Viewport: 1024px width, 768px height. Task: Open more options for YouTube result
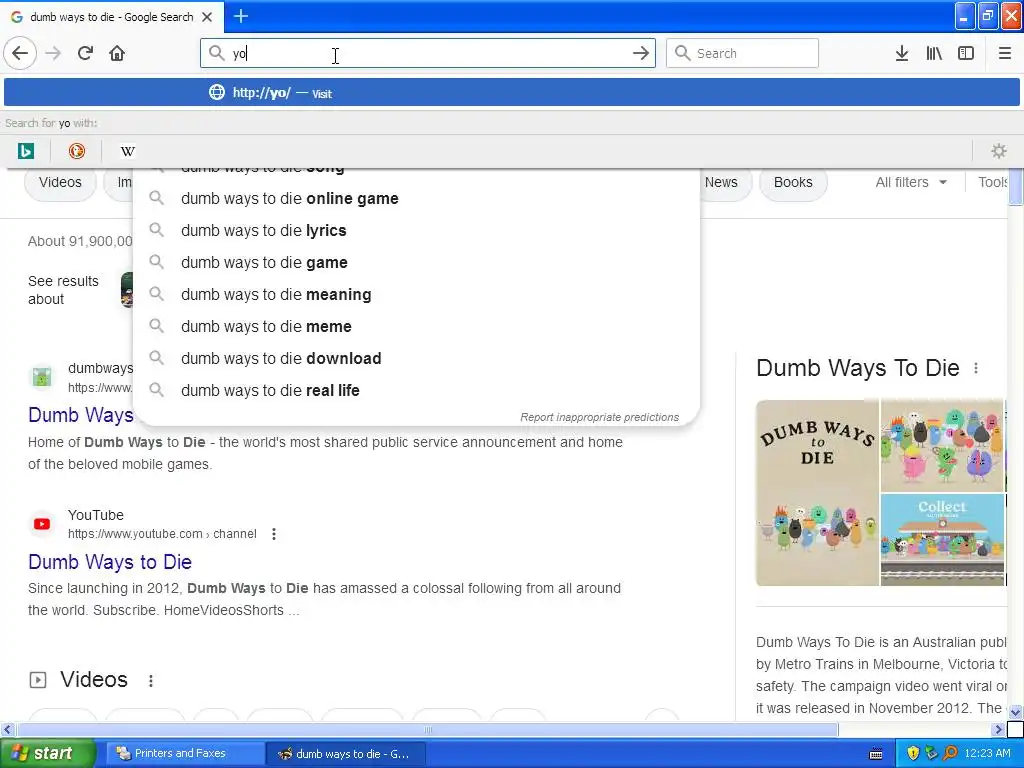click(x=274, y=534)
